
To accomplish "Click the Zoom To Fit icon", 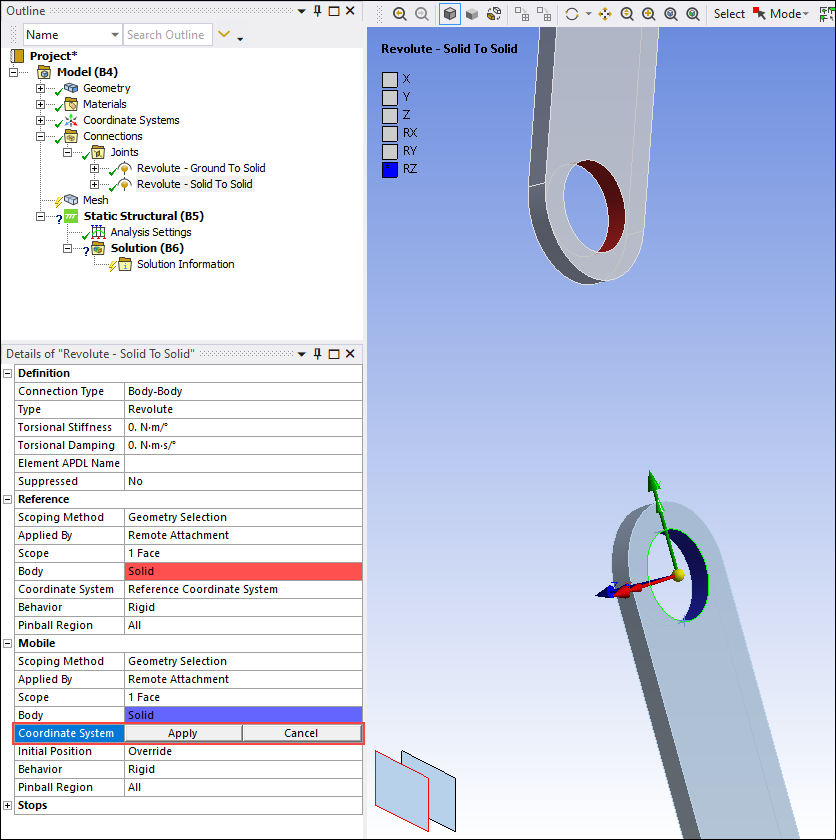I will click(x=671, y=14).
